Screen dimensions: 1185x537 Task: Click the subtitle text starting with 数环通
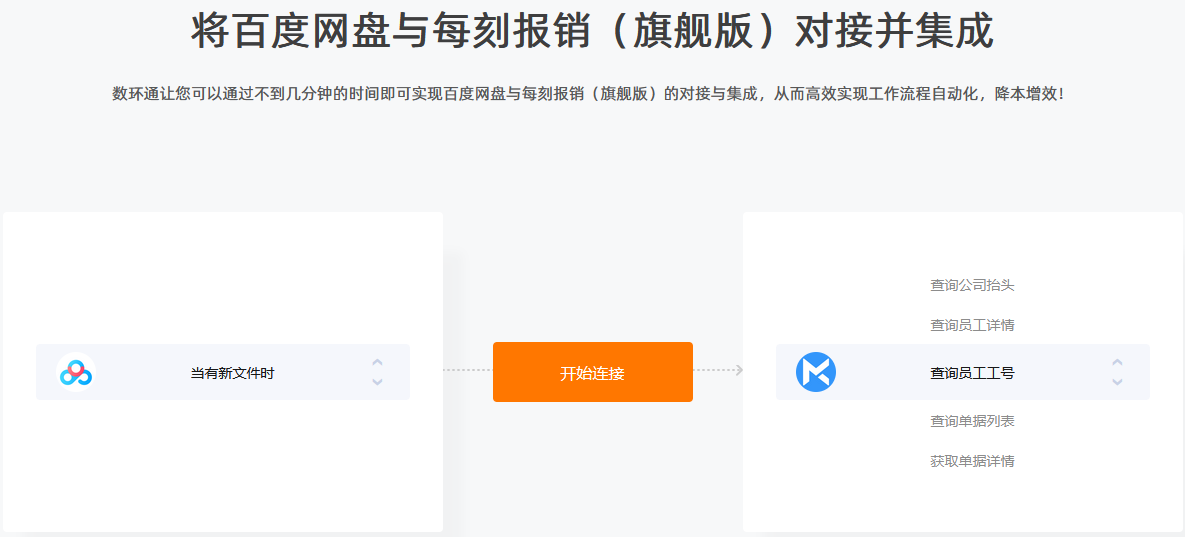pyautogui.click(x=589, y=94)
